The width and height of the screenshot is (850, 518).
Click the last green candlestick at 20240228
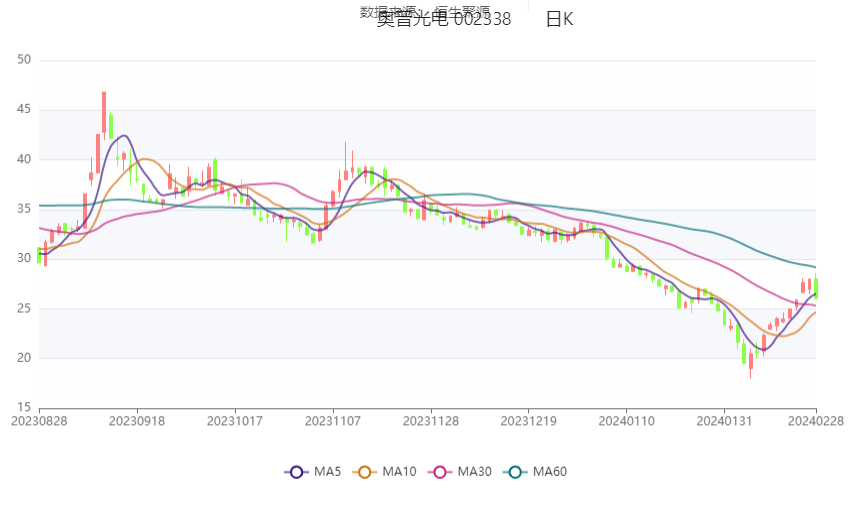(816, 287)
